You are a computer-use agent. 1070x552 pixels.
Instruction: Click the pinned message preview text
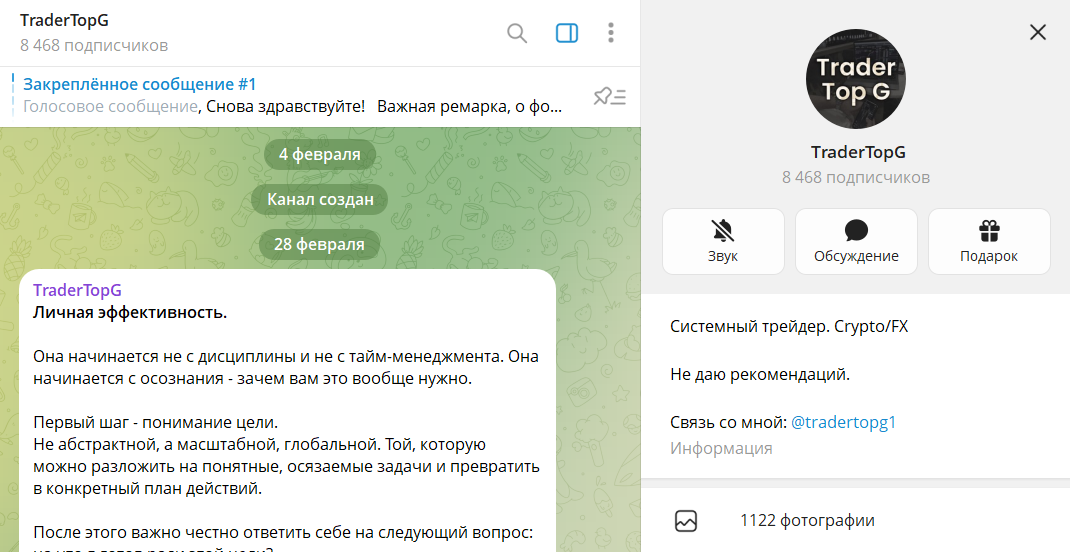[x=292, y=106]
